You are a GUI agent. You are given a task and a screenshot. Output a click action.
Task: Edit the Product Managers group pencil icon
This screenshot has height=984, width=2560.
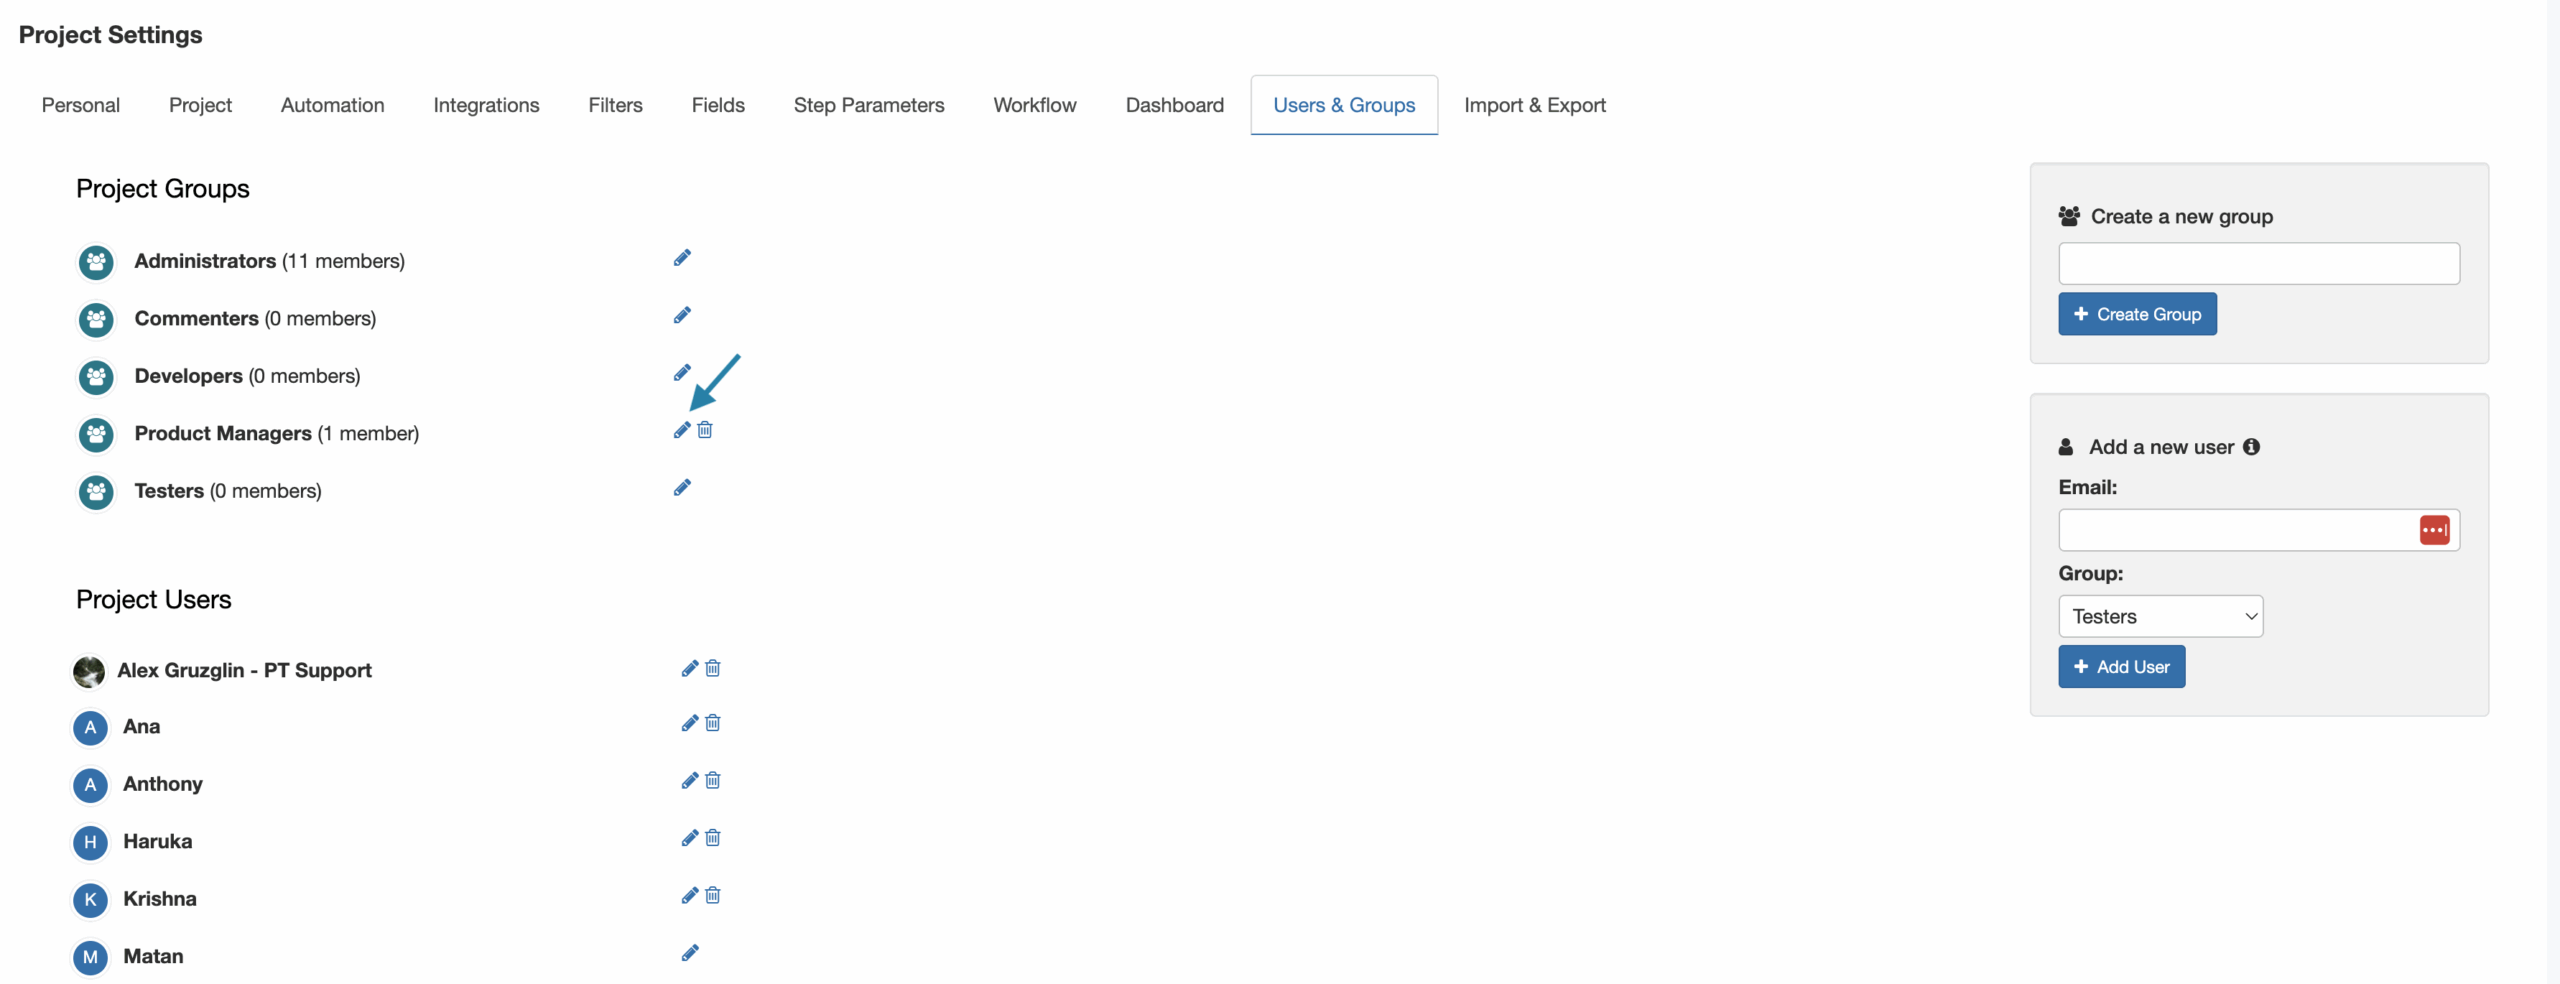[682, 430]
